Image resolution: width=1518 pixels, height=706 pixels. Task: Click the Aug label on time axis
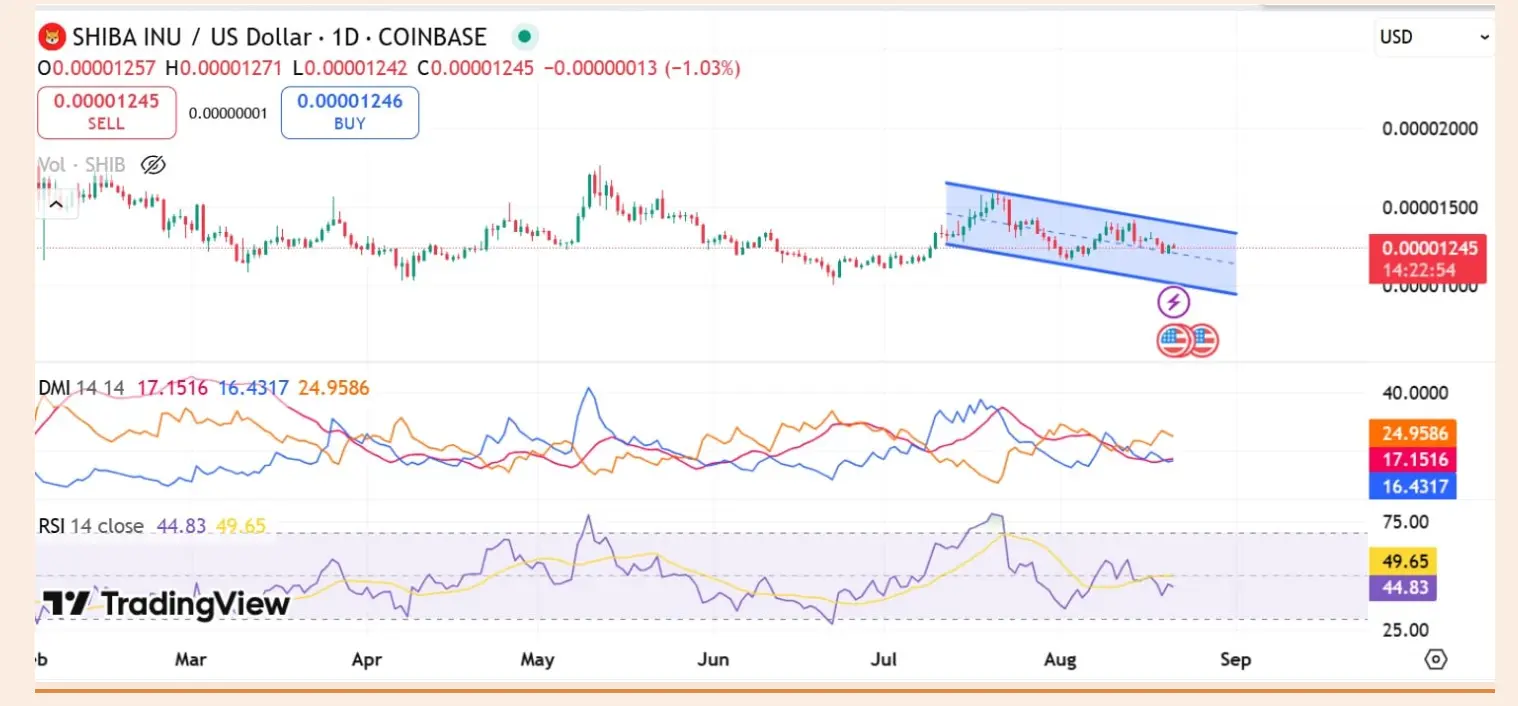coord(1060,660)
